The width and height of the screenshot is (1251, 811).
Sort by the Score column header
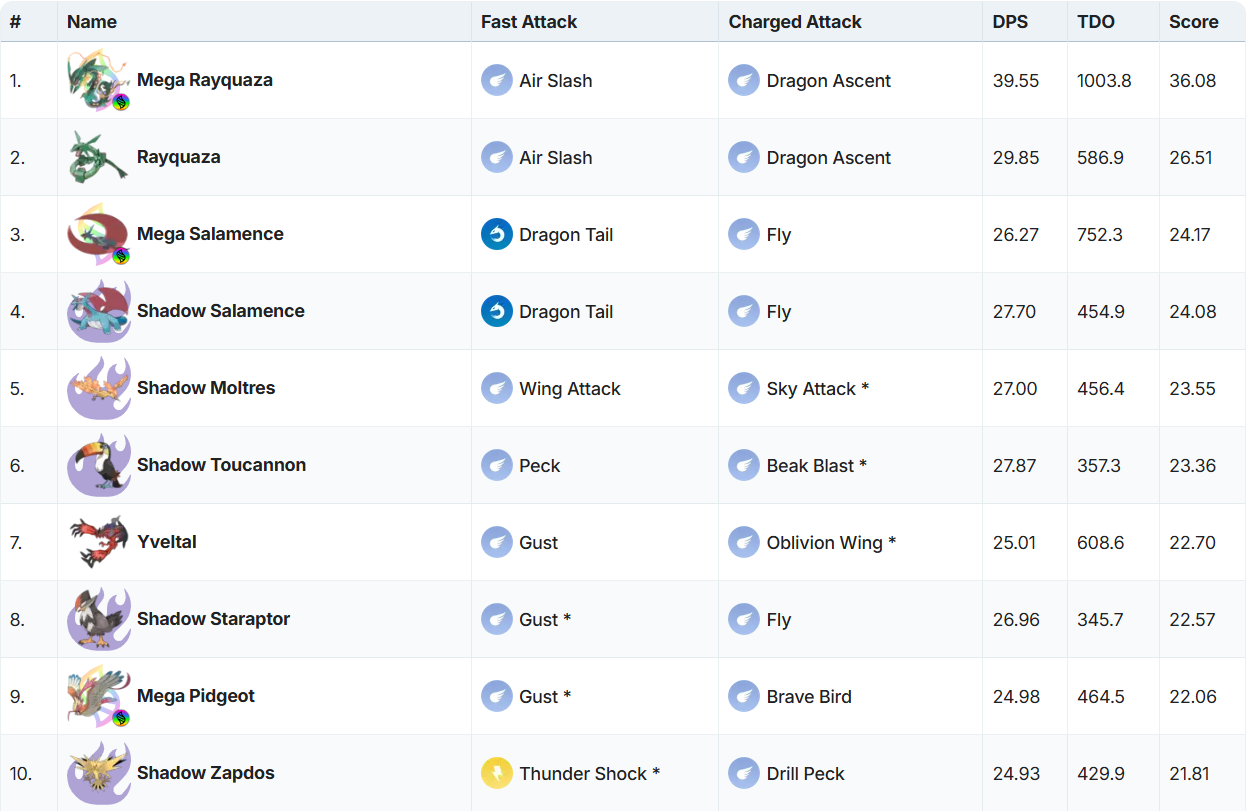pos(1193,21)
